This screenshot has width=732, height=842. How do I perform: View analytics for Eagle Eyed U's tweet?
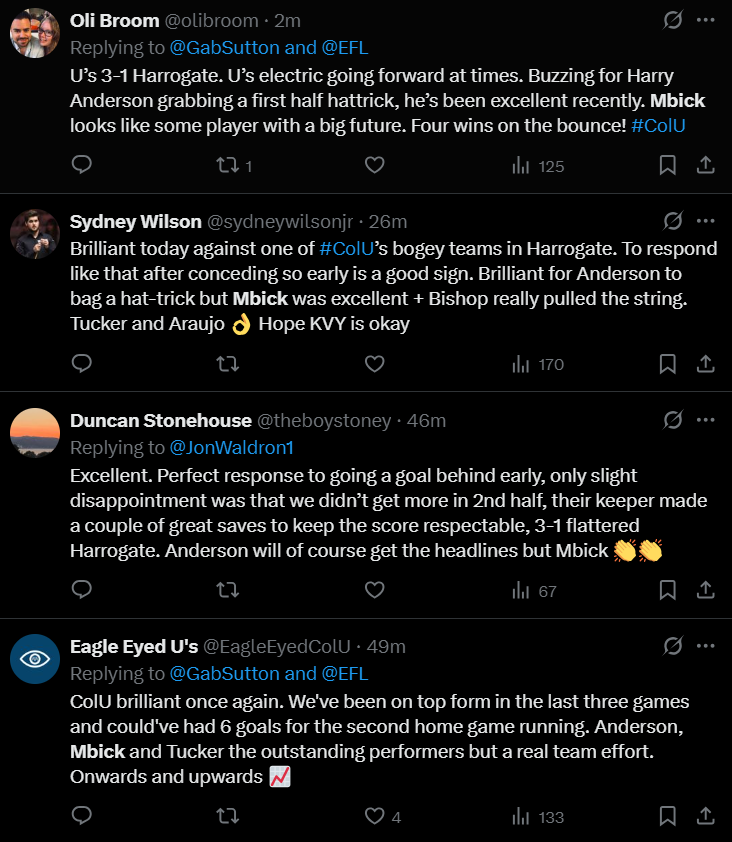click(x=538, y=817)
